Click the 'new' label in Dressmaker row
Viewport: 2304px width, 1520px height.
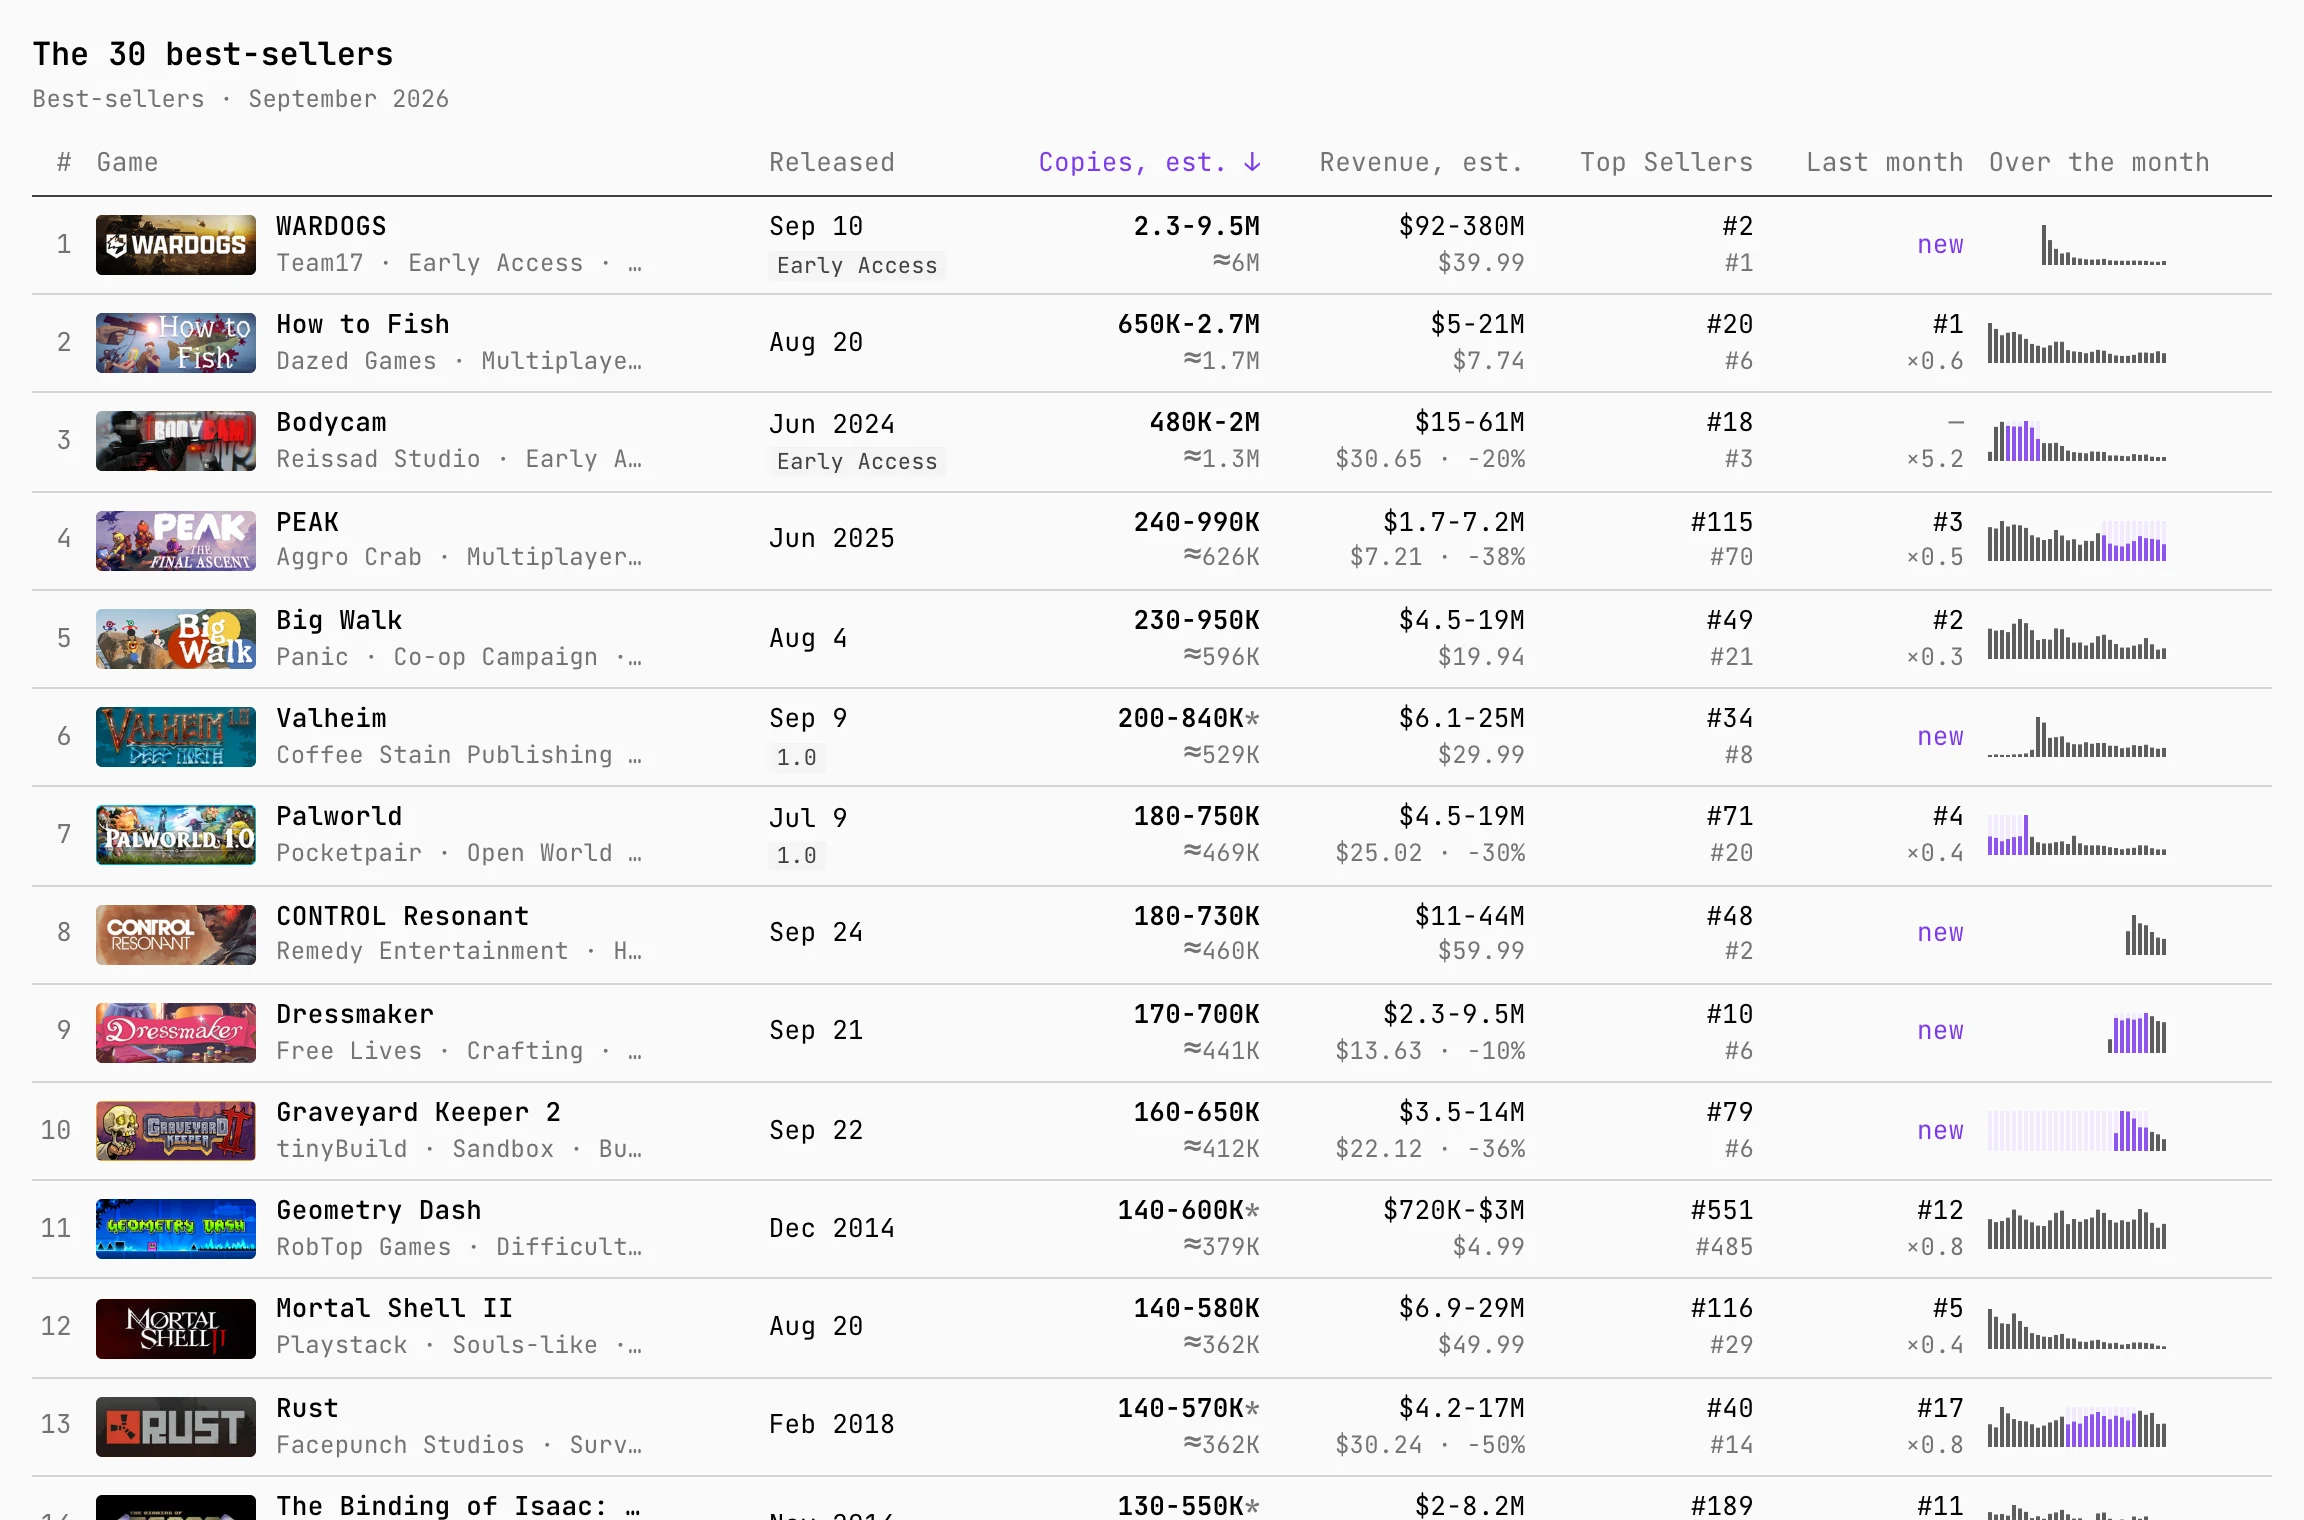(x=1940, y=1030)
